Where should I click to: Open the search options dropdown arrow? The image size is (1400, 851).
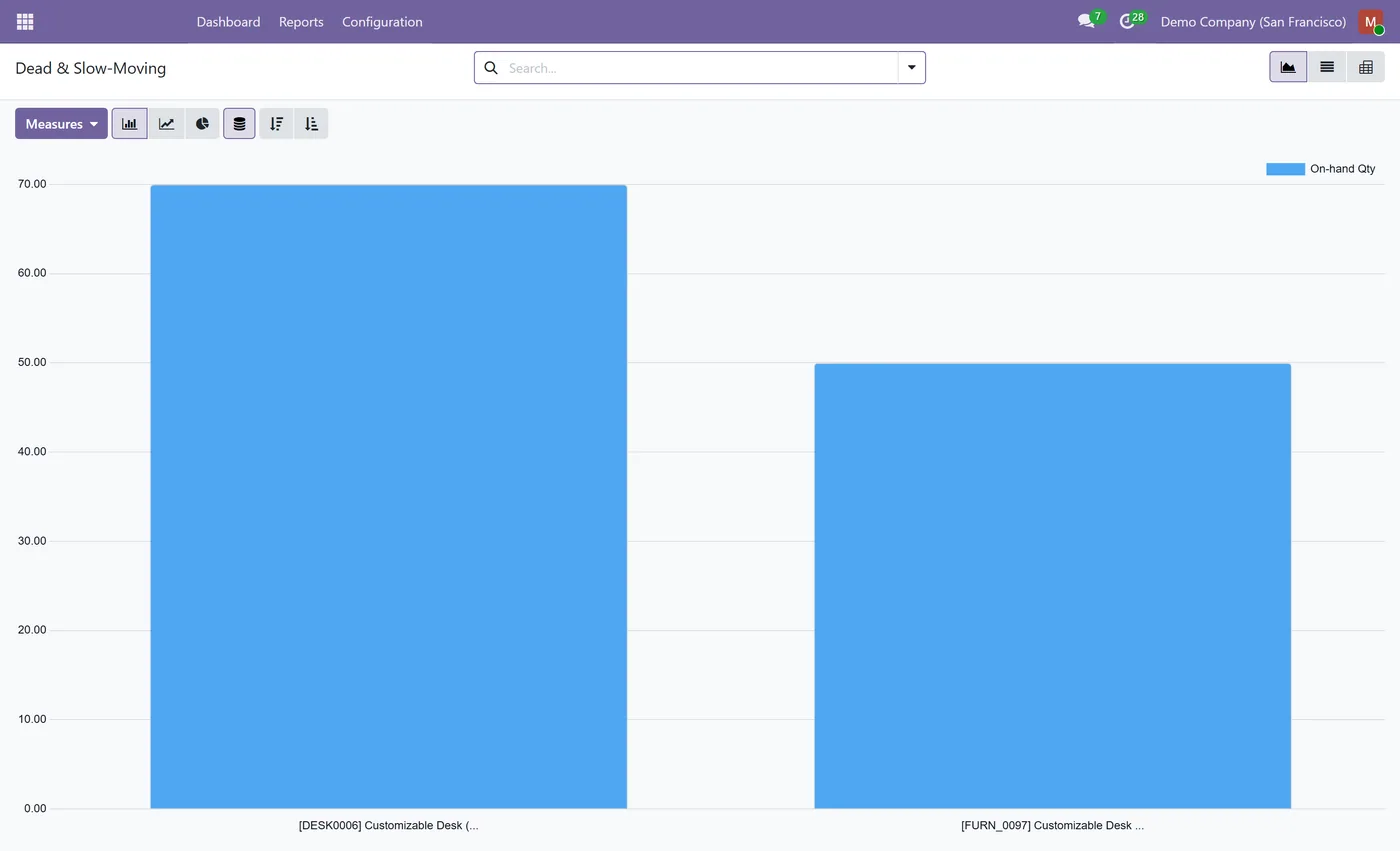(912, 68)
